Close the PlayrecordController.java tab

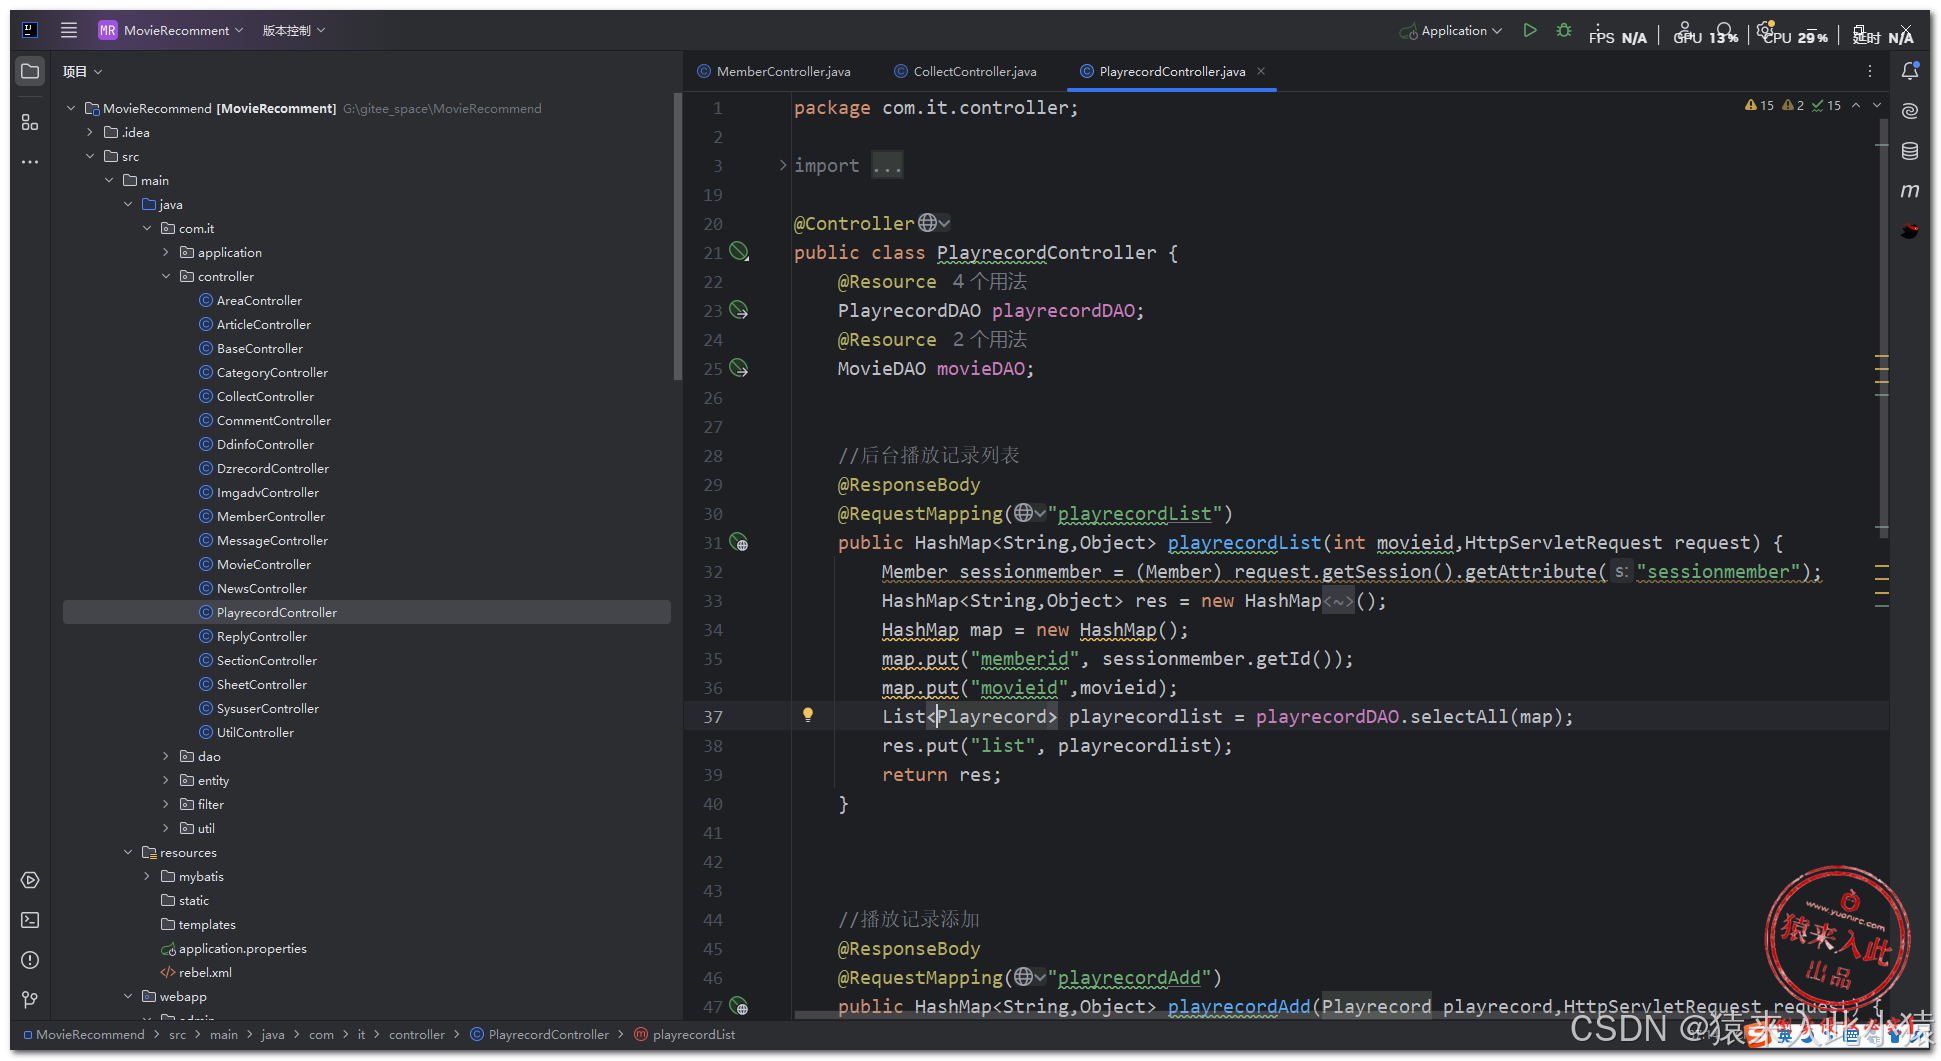(x=1261, y=71)
